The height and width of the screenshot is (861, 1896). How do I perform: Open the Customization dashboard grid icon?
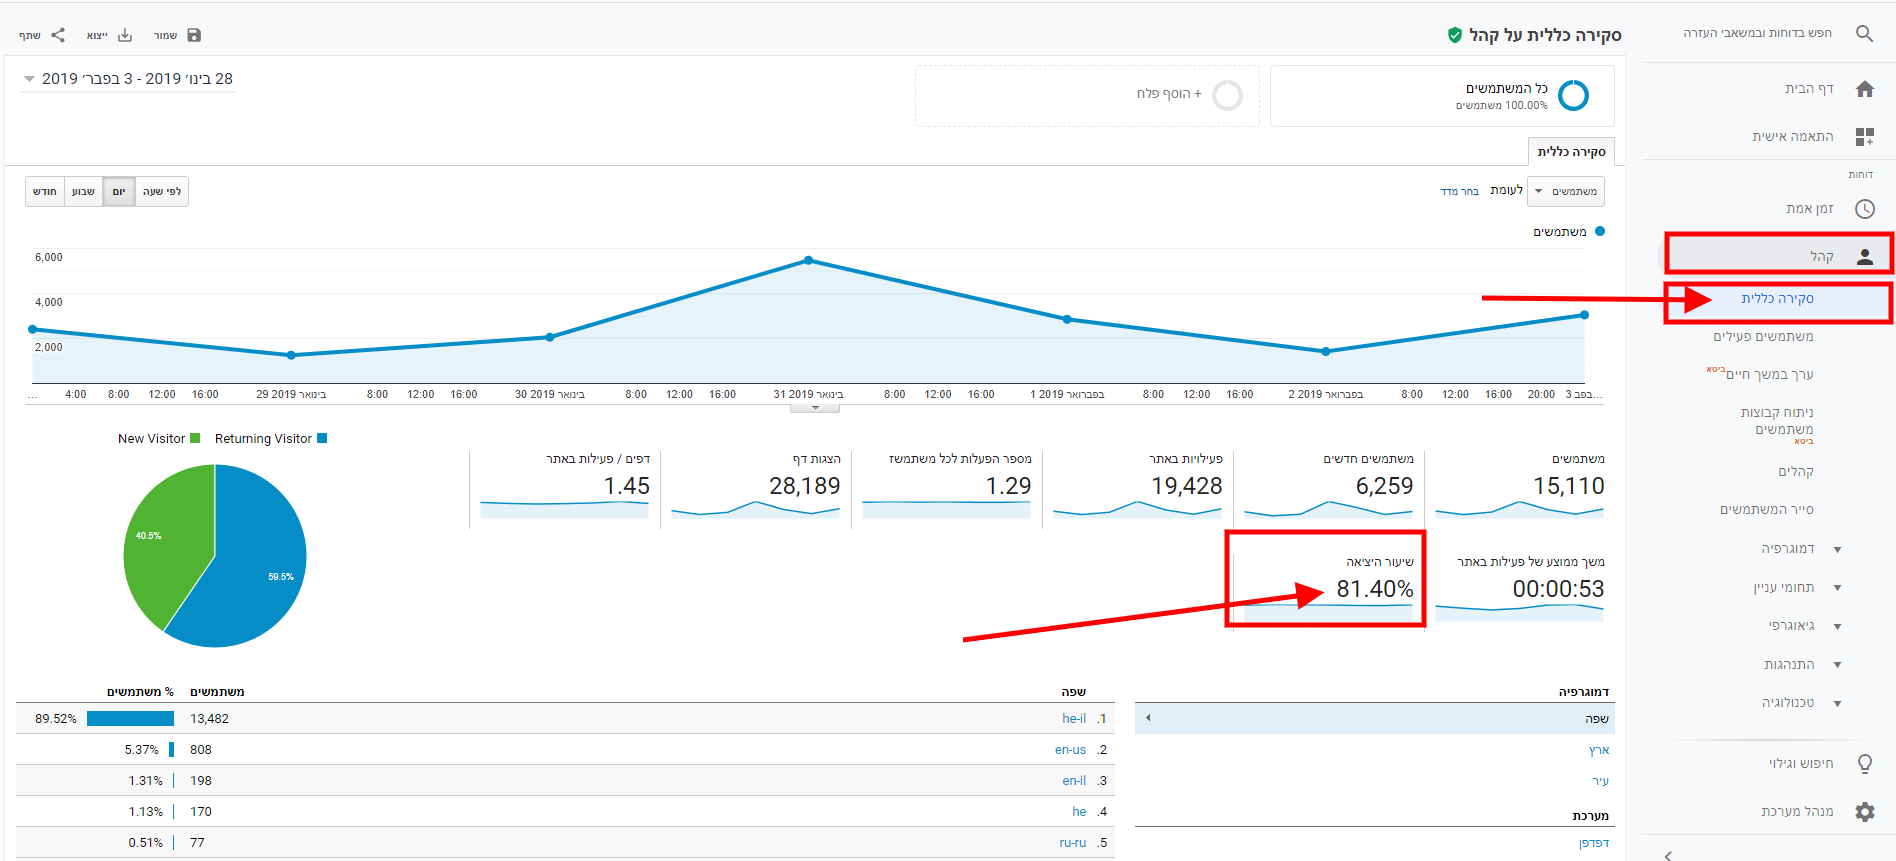coord(1864,136)
